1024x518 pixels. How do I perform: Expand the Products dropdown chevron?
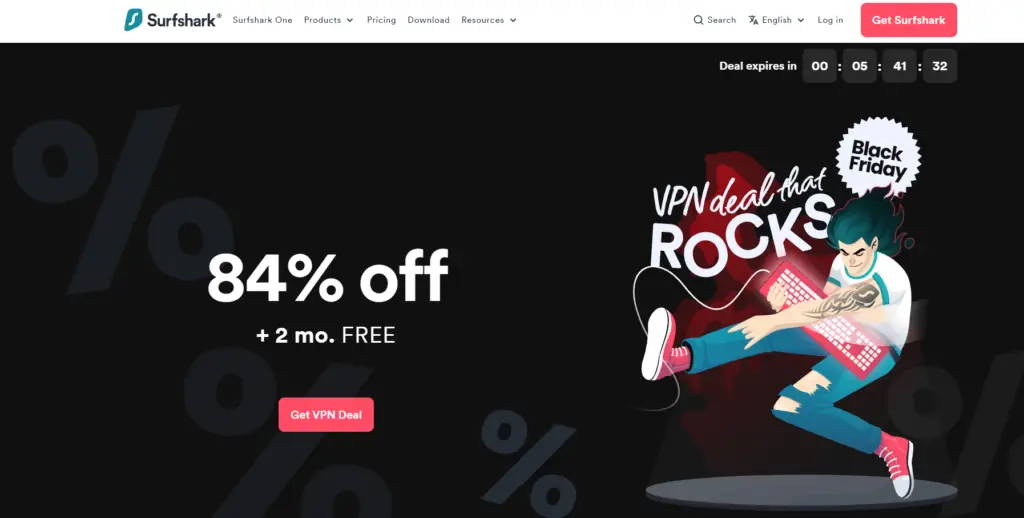(349, 20)
